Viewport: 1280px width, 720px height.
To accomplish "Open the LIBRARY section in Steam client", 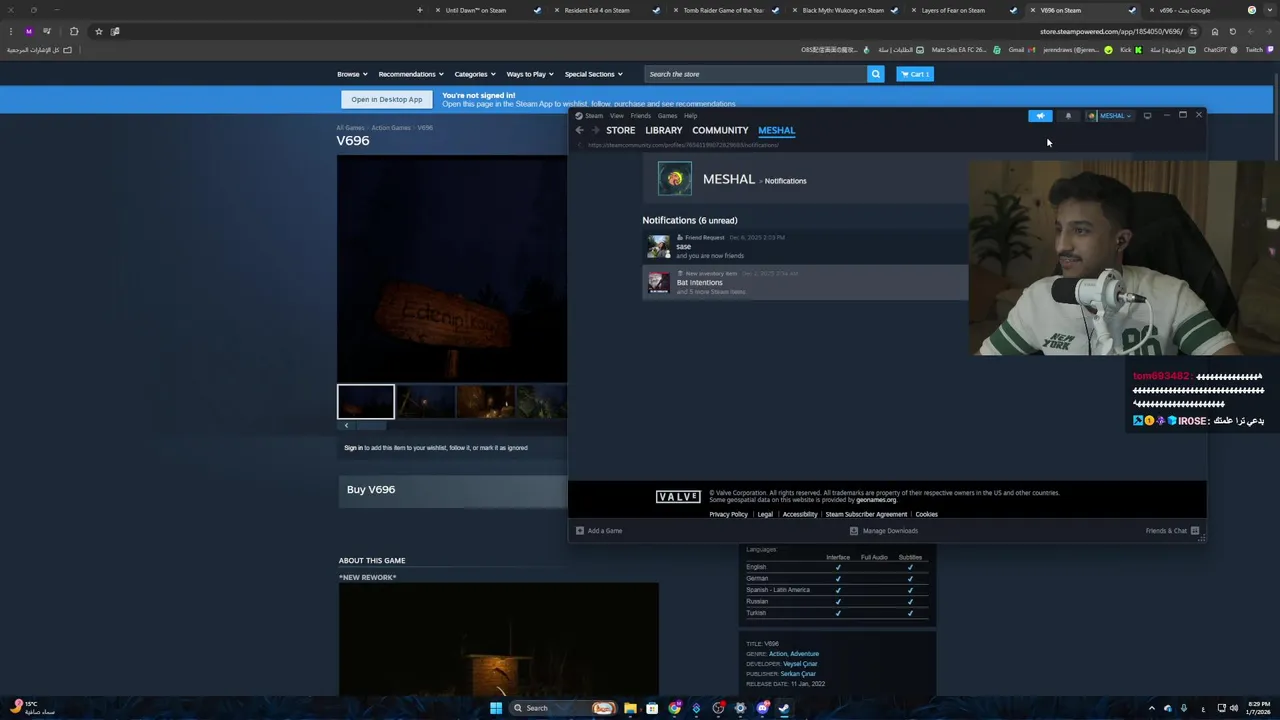I will coord(663,130).
